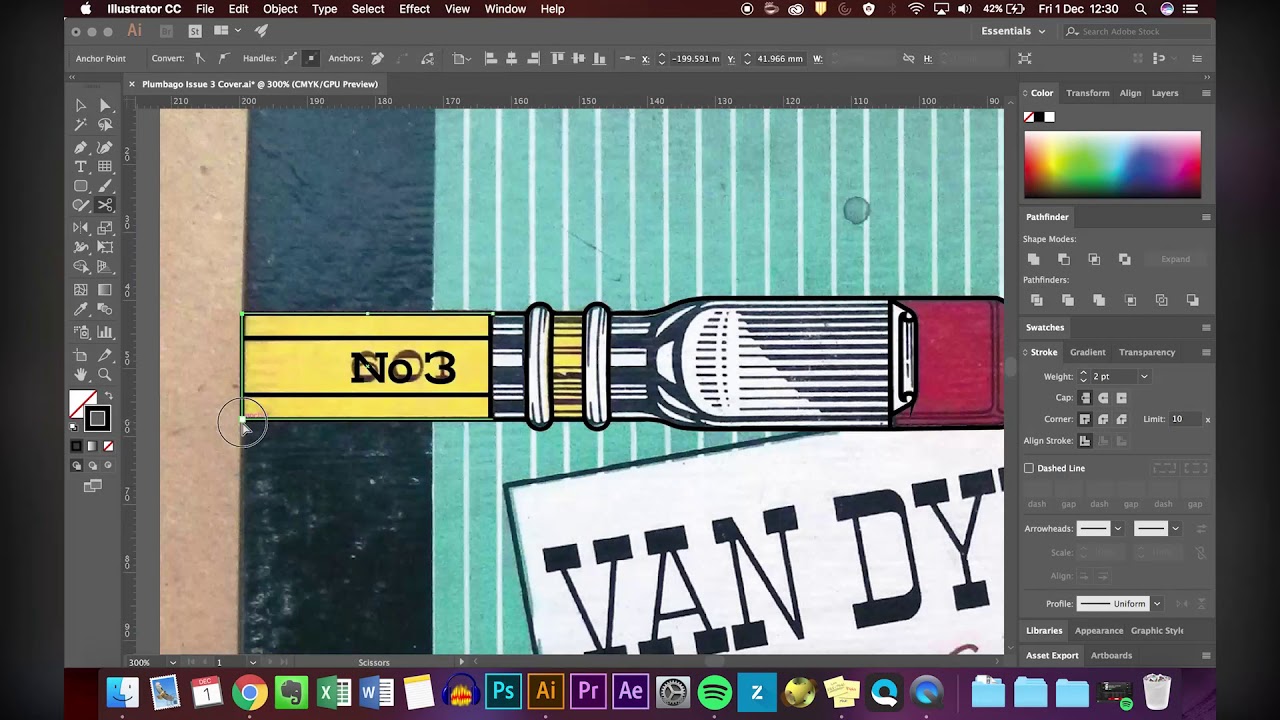This screenshot has width=1280, height=720.
Task: Open the Swatches panel options menu
Action: point(1206,327)
